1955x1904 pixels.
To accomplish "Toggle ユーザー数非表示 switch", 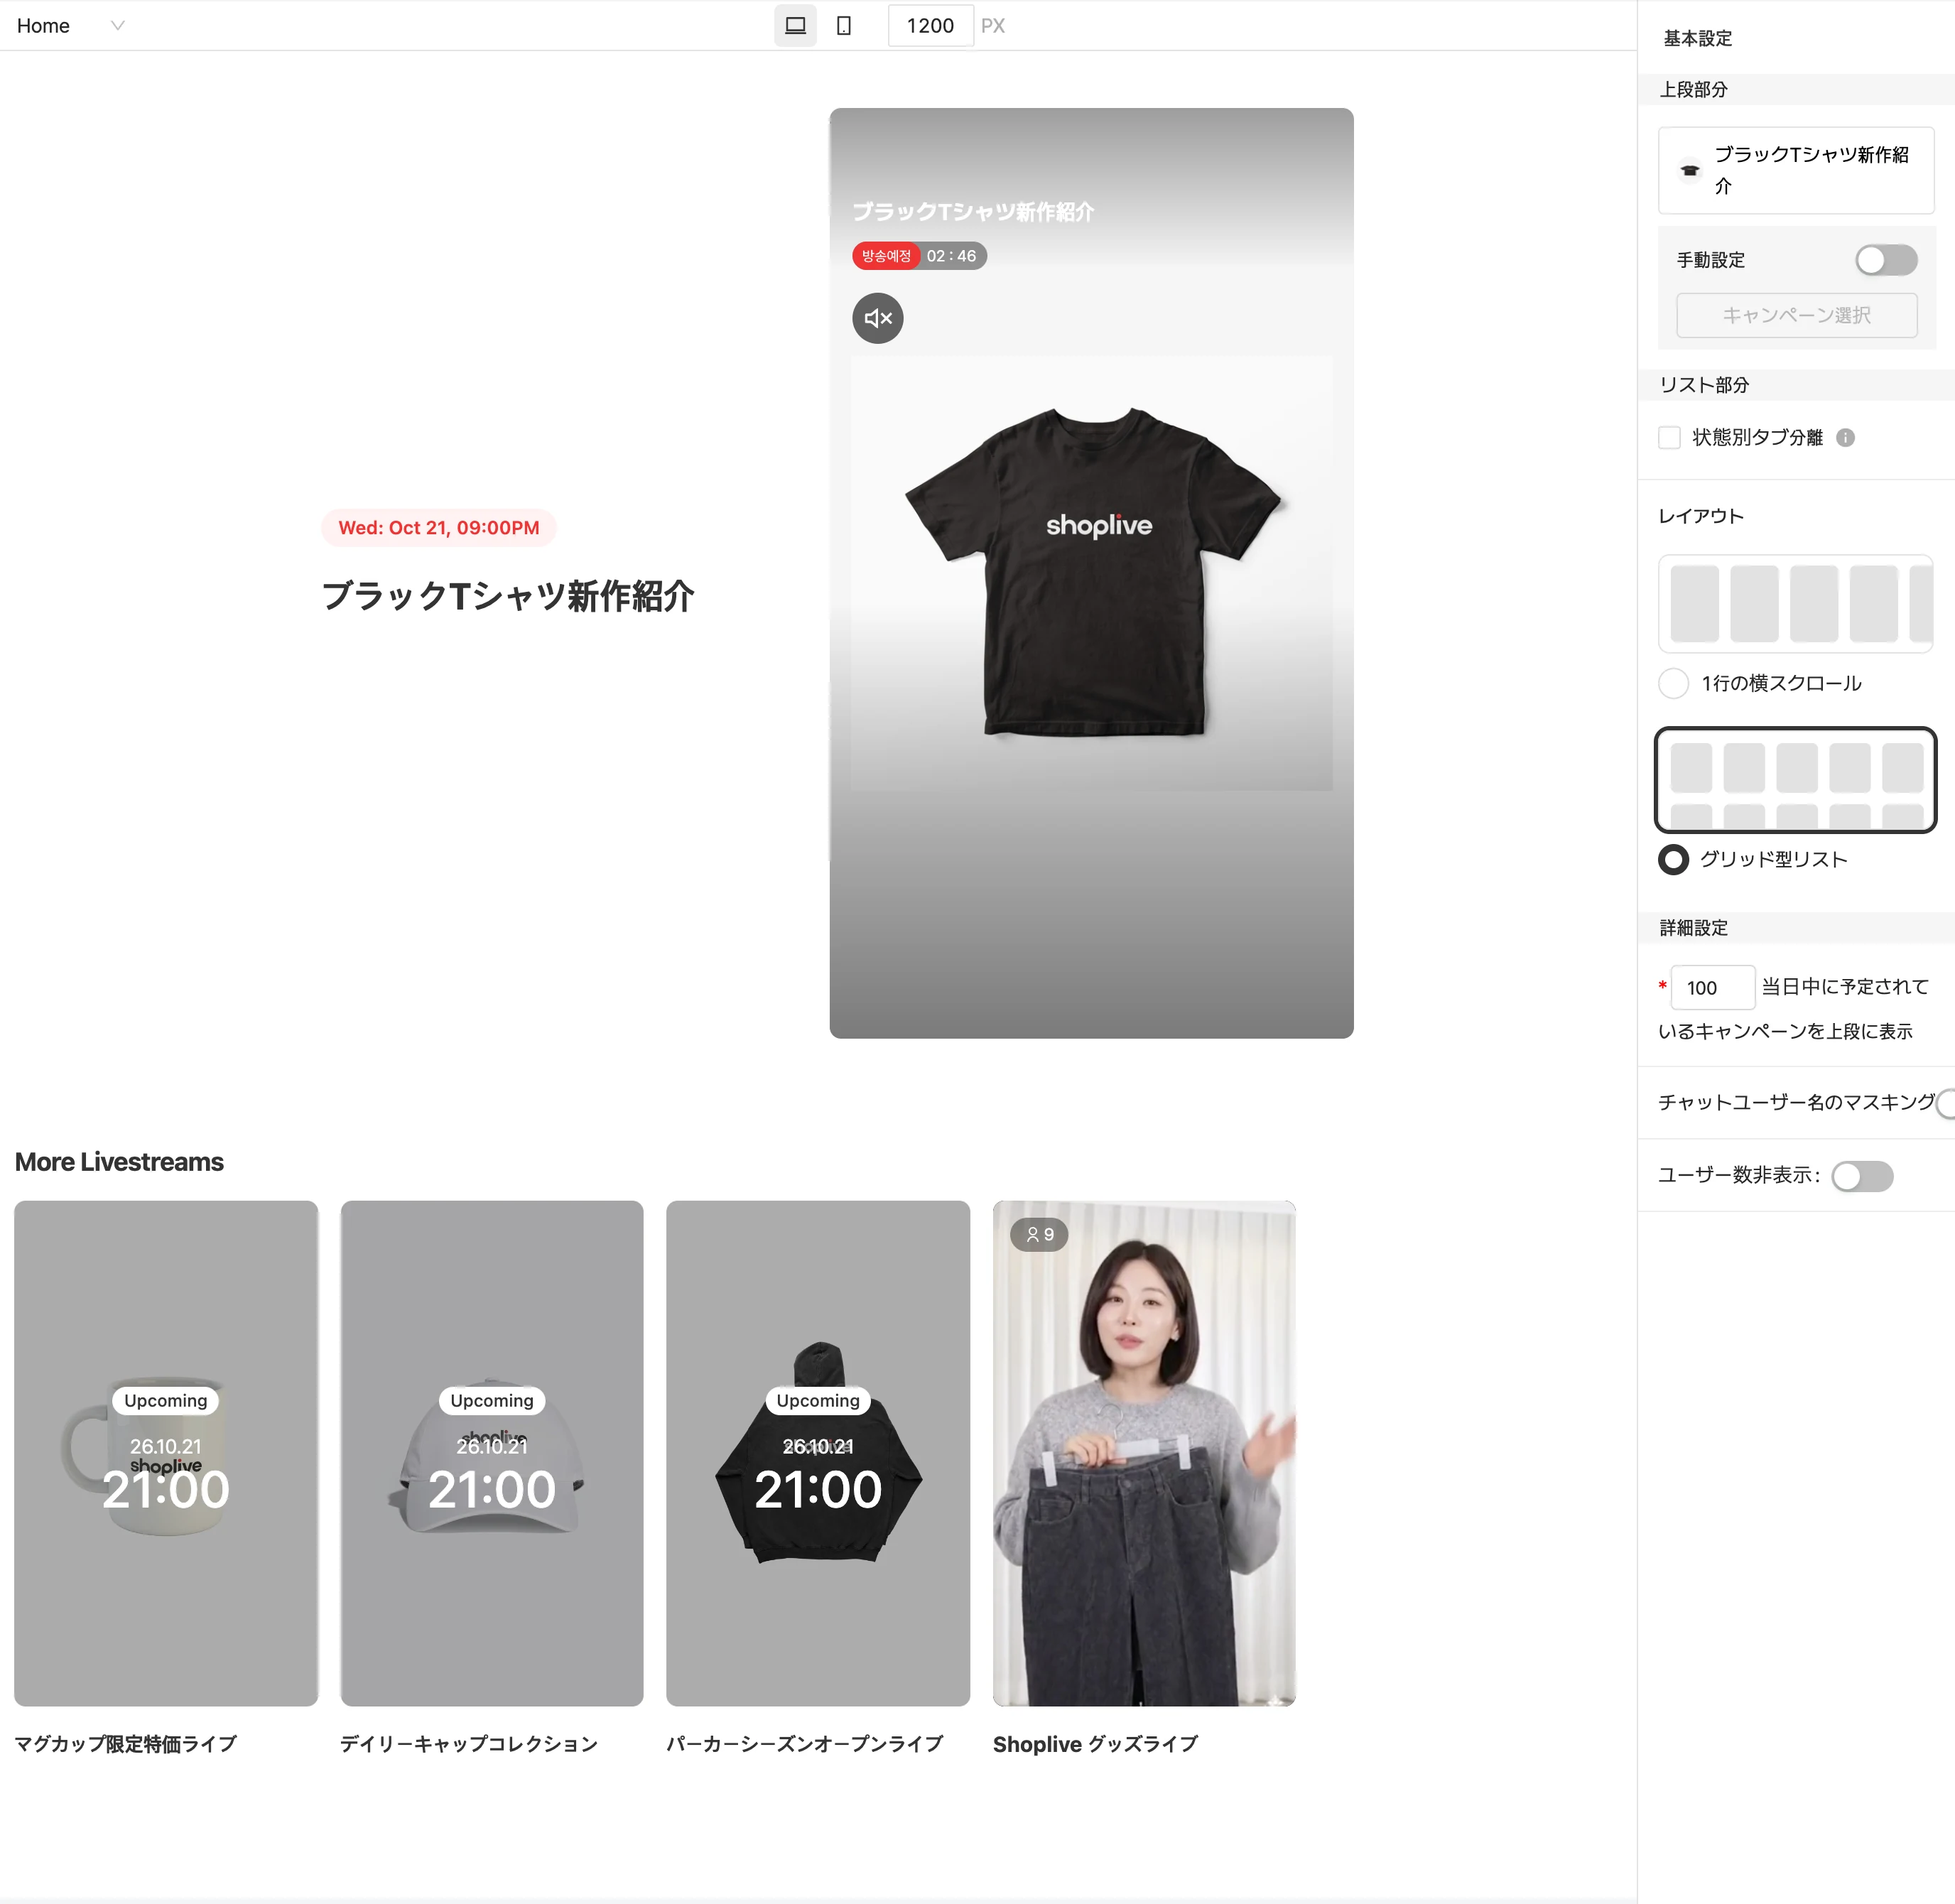I will [1862, 1176].
